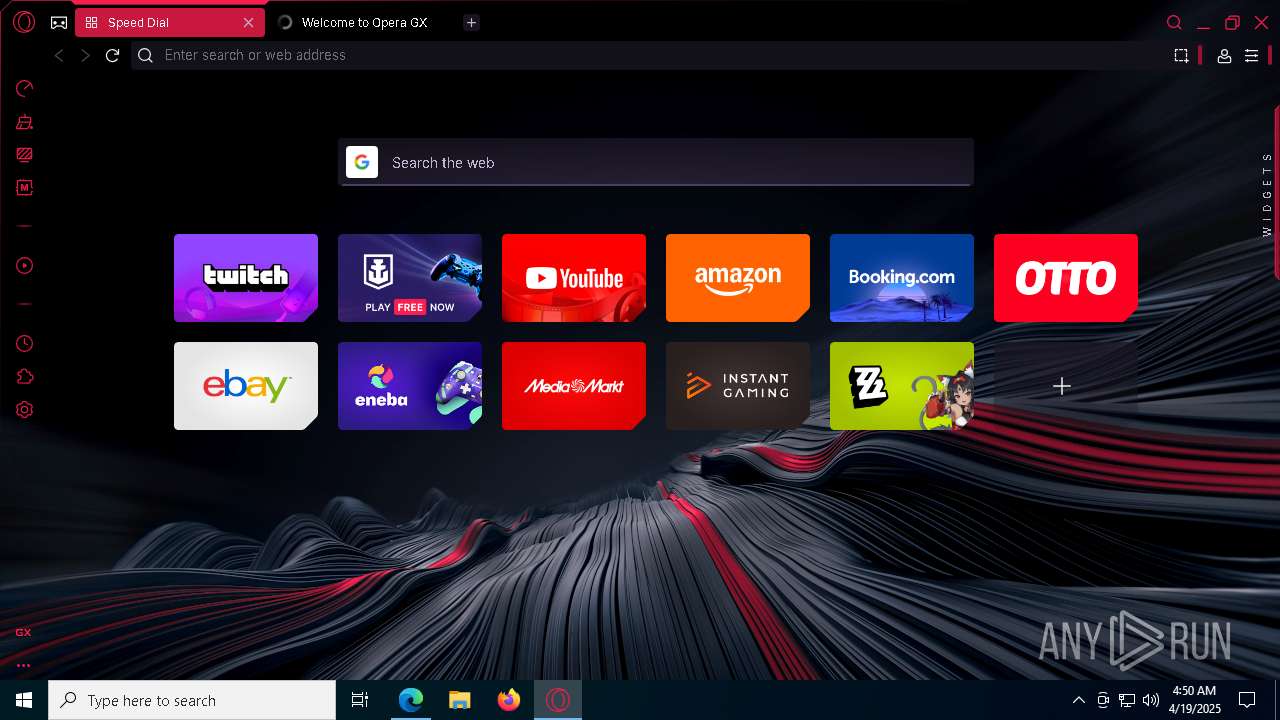Screen dimensions: 1280x720
Task: Open the profile account icon
Action: point(1224,56)
